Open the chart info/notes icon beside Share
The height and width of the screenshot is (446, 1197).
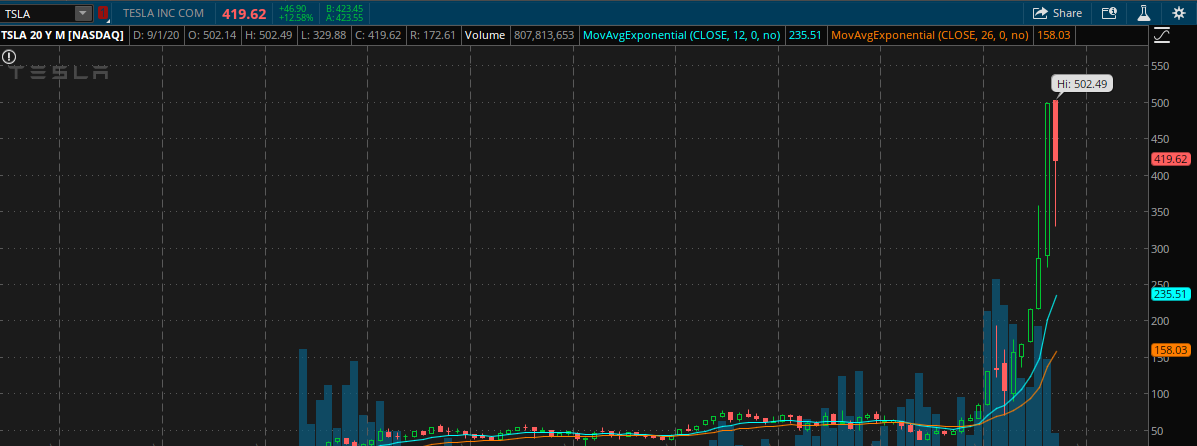click(x=1109, y=13)
